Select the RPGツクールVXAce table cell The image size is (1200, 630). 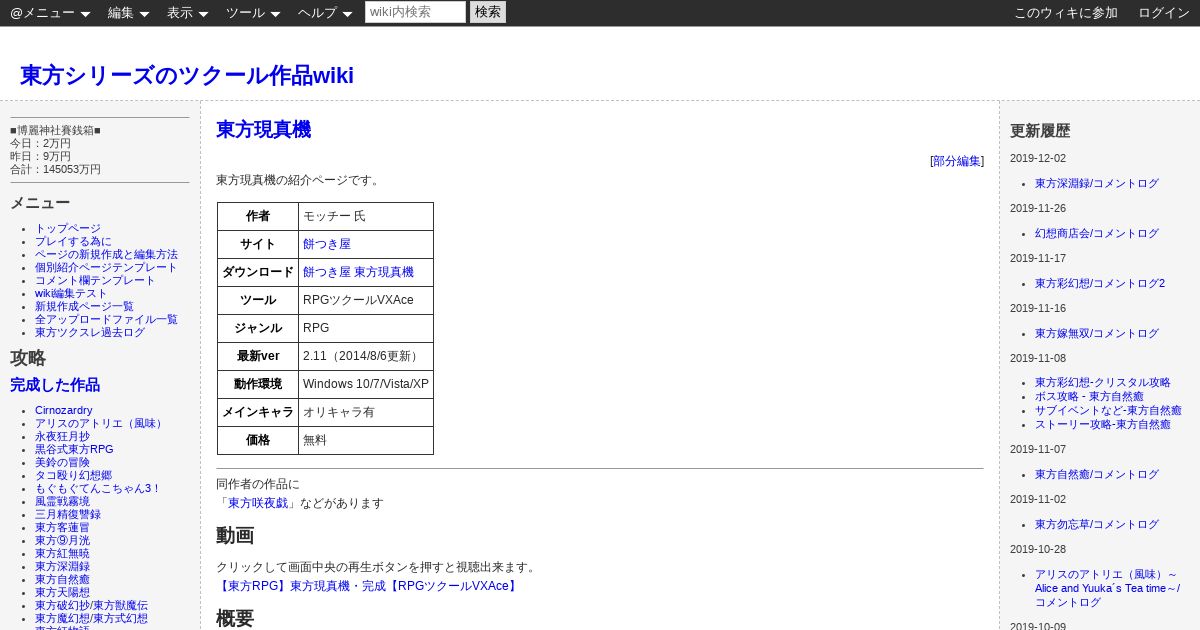[x=366, y=300]
